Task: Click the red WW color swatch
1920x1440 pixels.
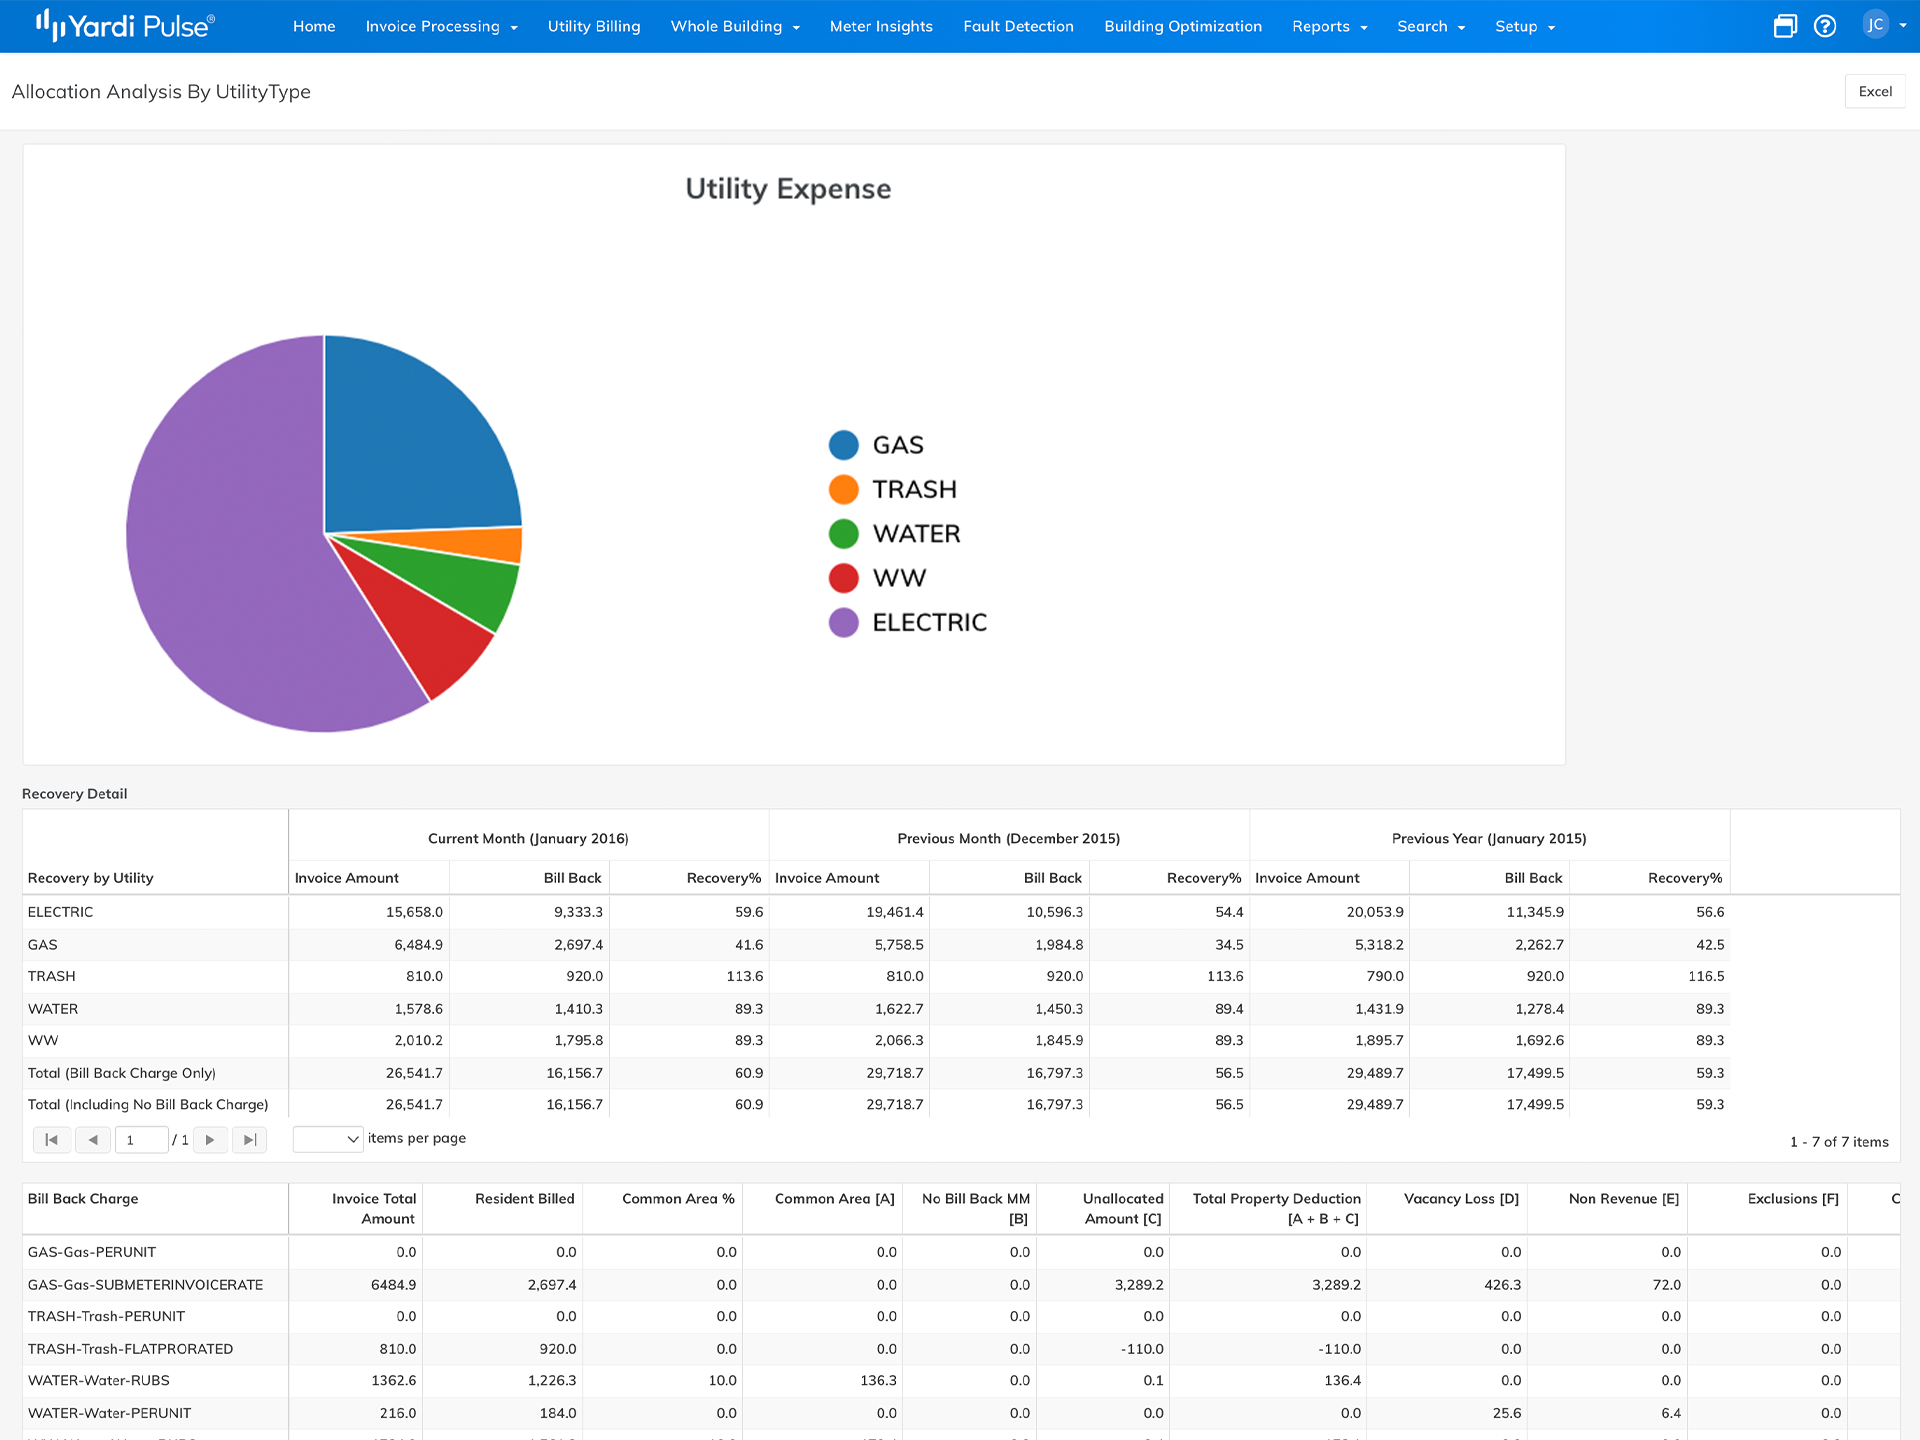Action: (x=844, y=577)
